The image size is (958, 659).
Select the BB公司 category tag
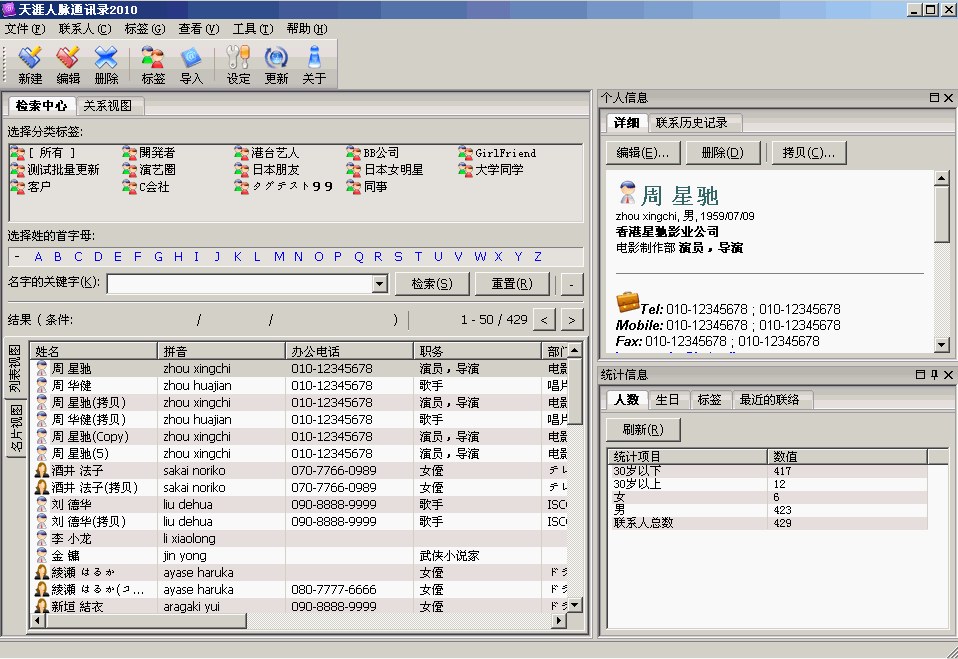[373, 153]
